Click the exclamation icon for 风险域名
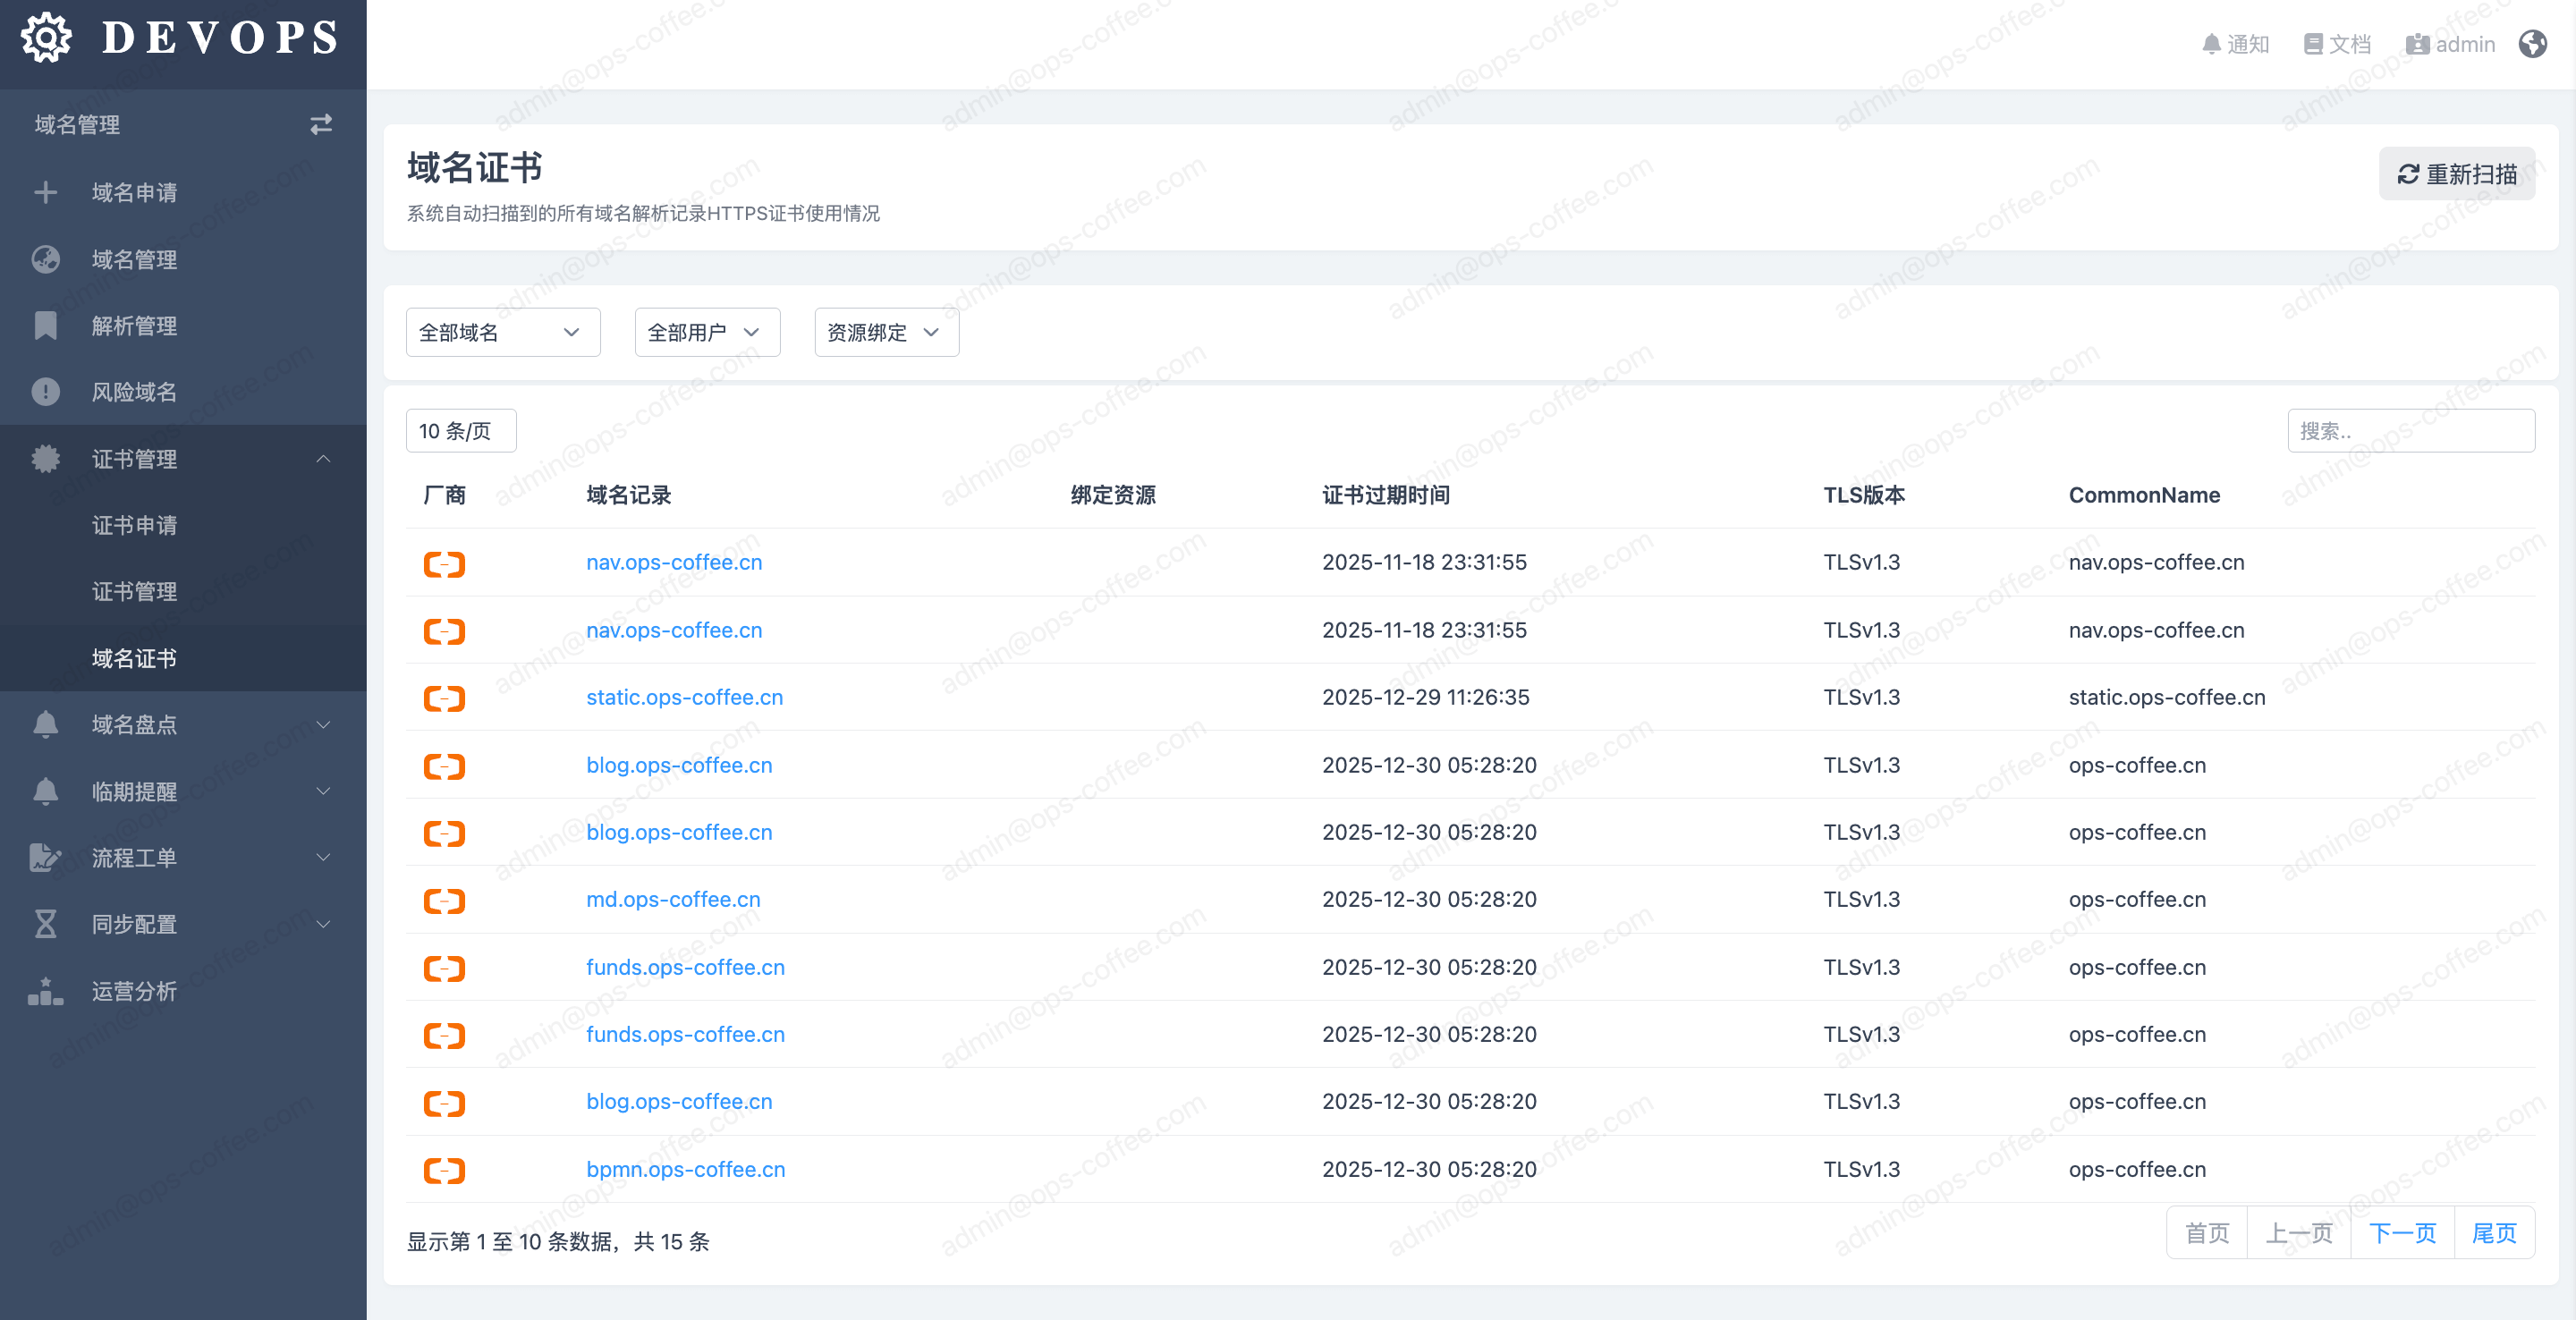The width and height of the screenshot is (2576, 1320). coord(46,392)
